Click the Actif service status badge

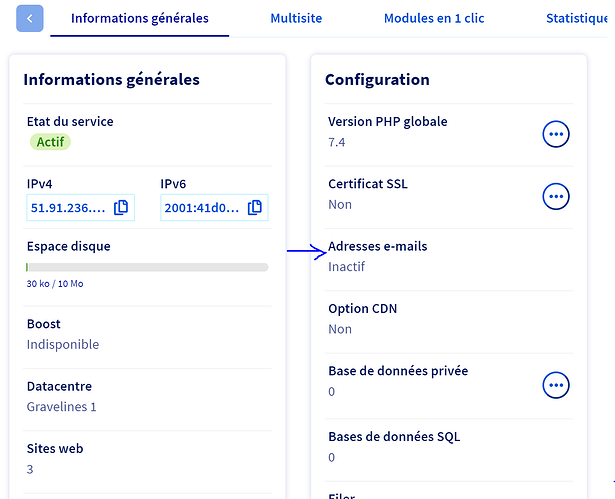[50, 142]
